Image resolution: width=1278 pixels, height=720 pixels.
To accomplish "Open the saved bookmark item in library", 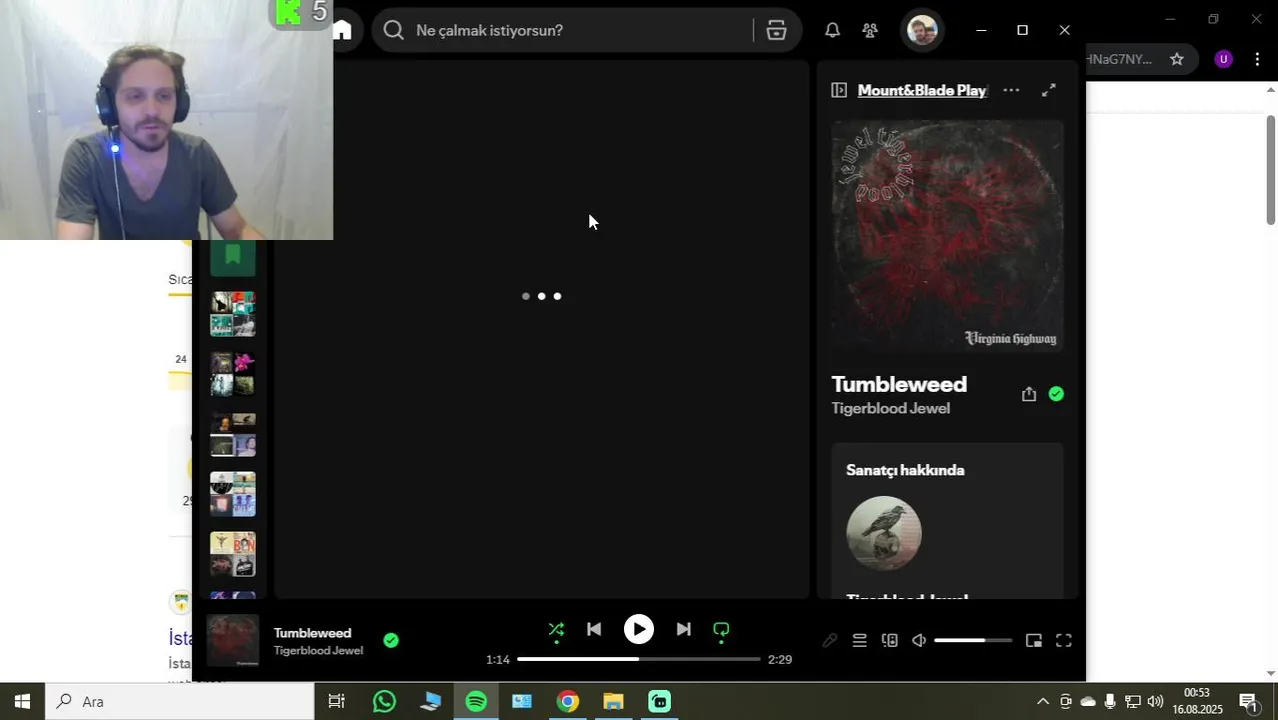I will (233, 256).
